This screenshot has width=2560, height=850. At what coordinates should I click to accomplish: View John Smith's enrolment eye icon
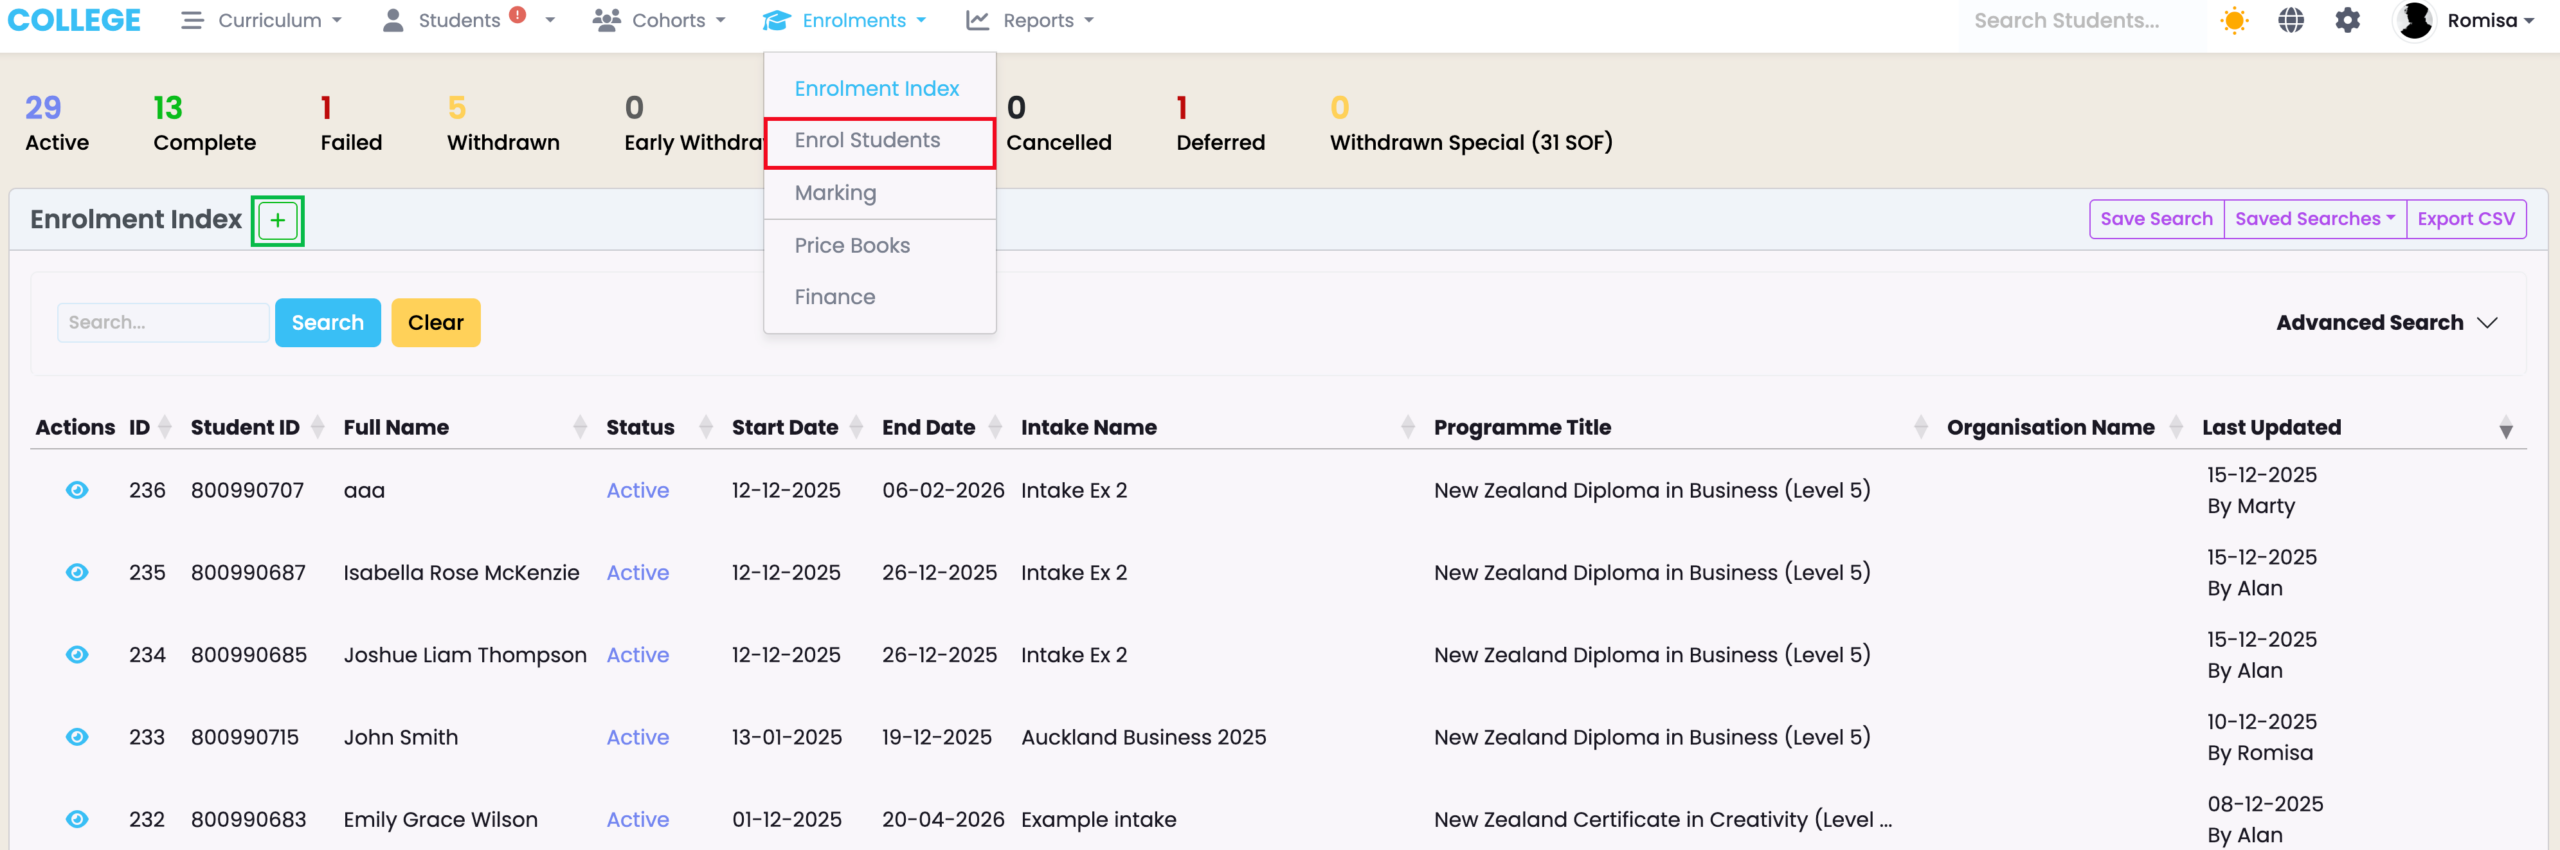pyautogui.click(x=77, y=737)
